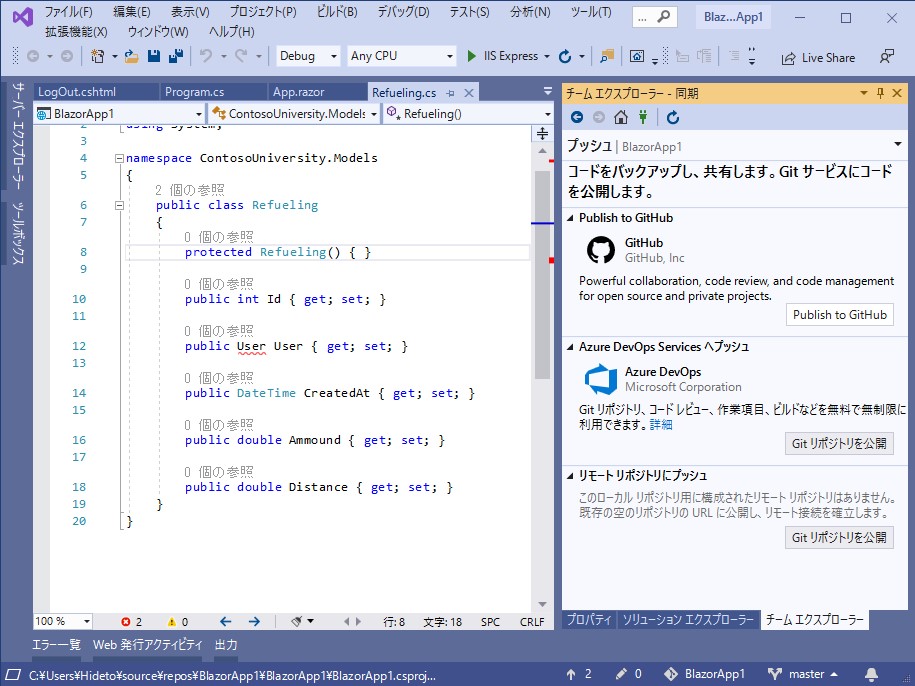
Task: Start debugging with IIS Express
Action: point(470,57)
